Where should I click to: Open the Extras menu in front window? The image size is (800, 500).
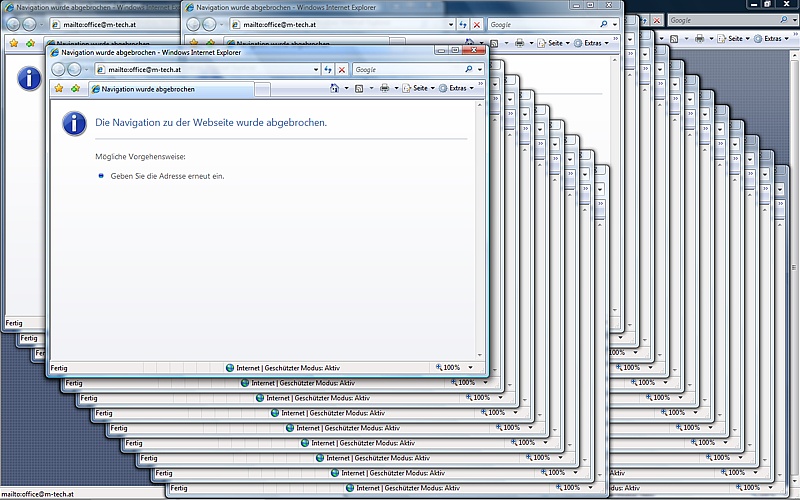coord(456,88)
